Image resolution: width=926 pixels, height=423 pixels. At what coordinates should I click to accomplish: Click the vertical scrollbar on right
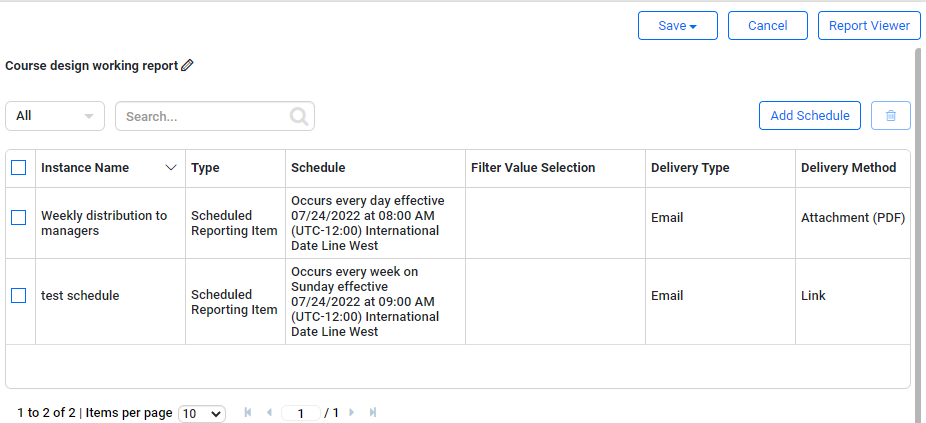tap(918, 236)
